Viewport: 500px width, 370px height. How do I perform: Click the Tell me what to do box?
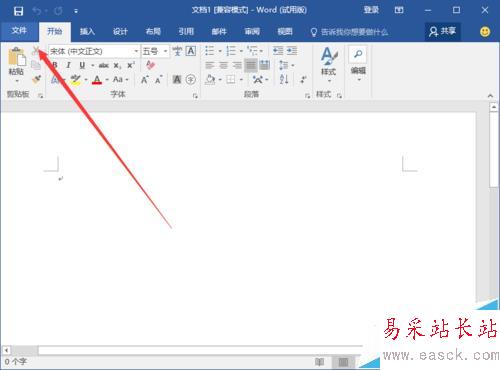[x=349, y=32]
